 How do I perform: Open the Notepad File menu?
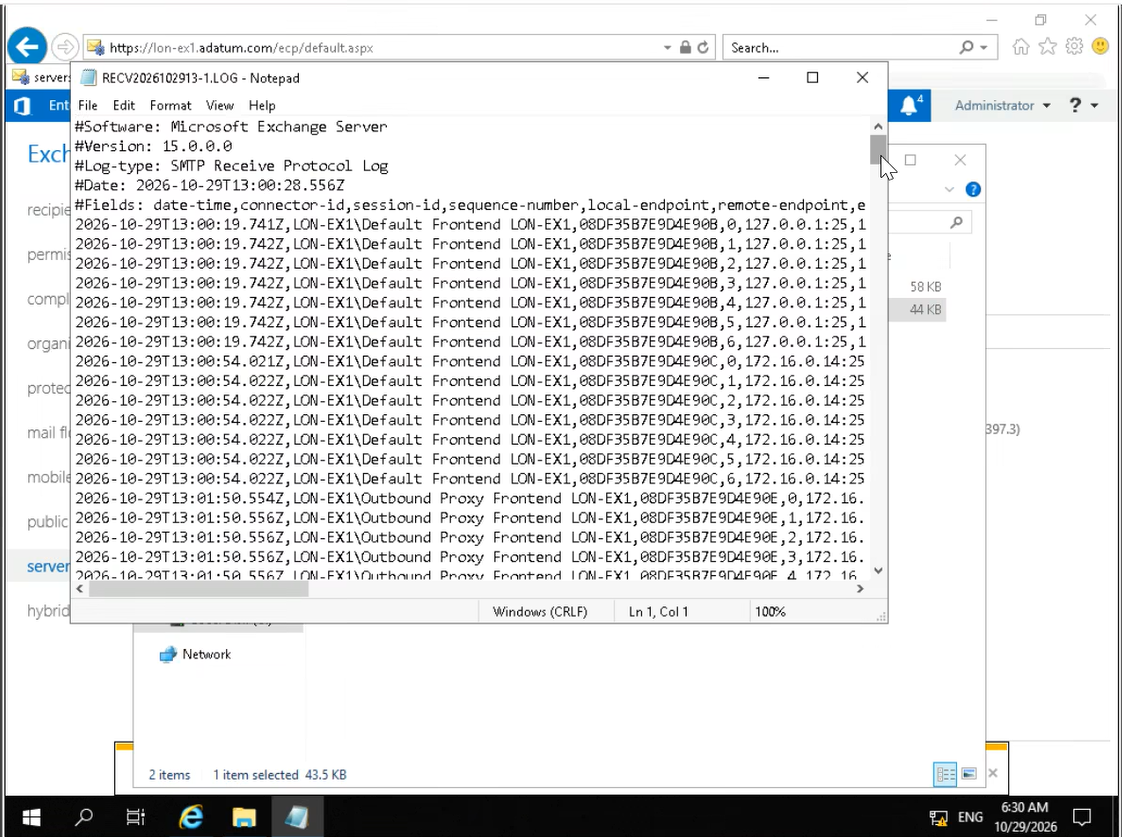point(87,105)
